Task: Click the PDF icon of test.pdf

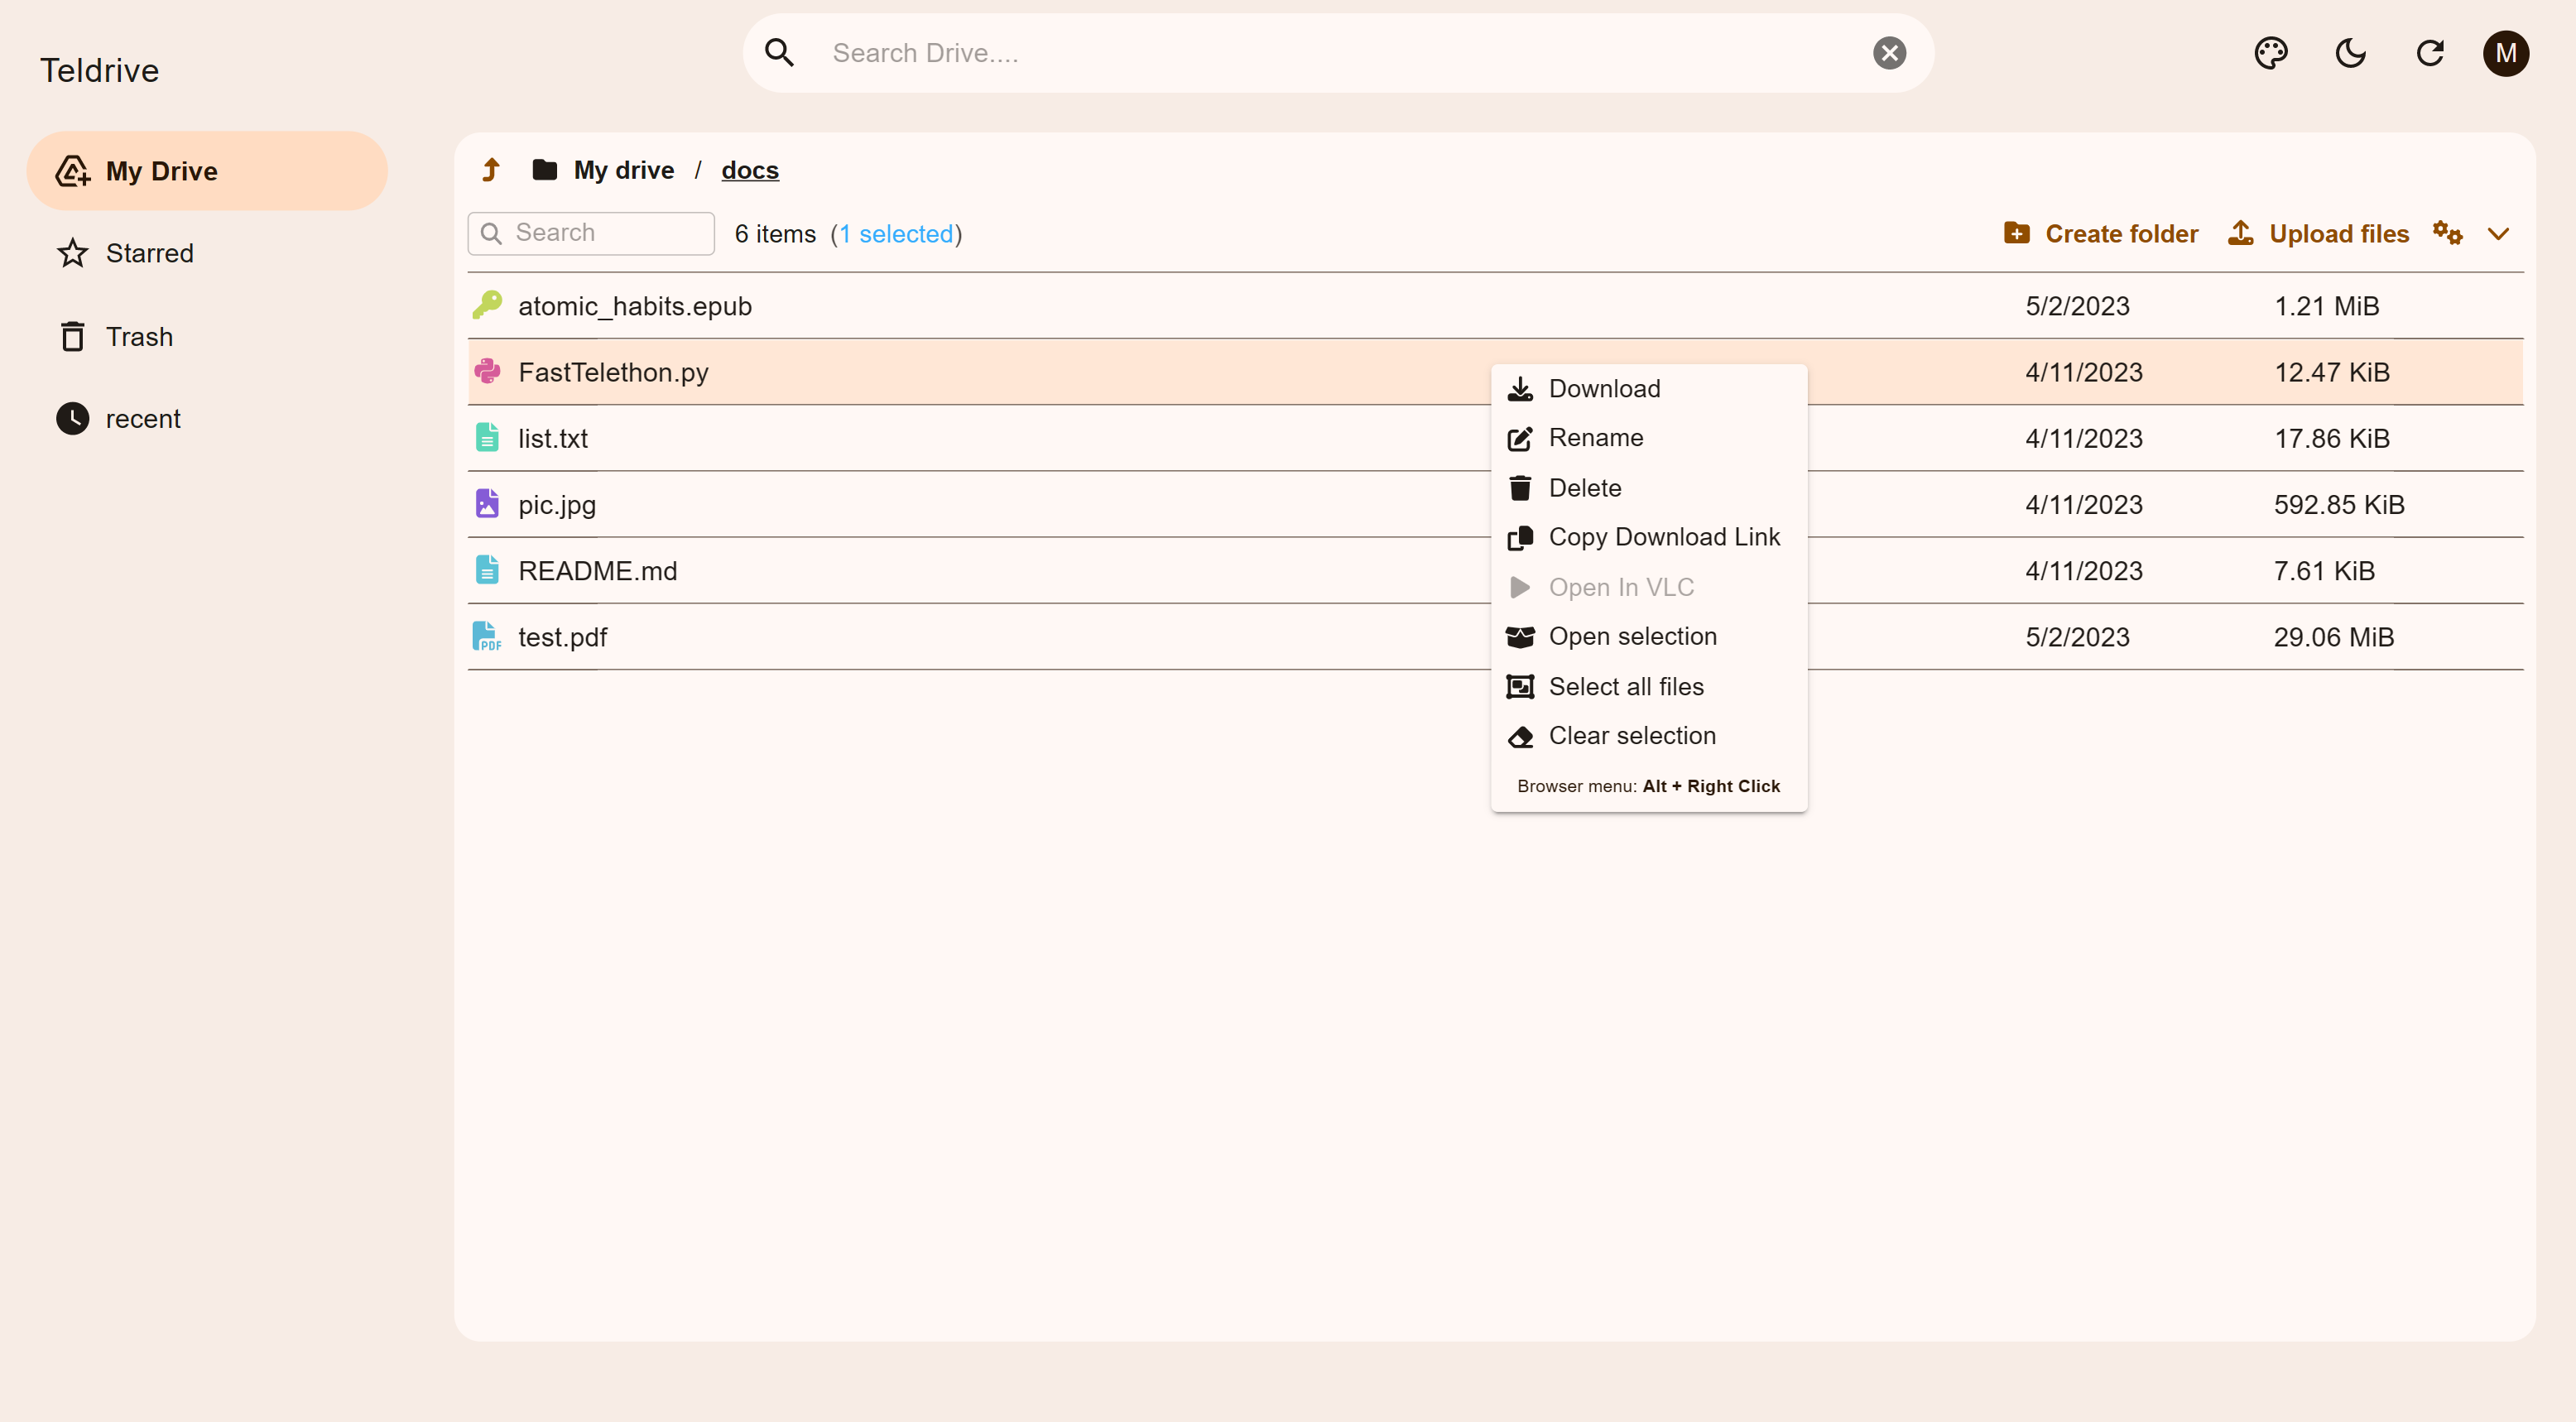Action: pyautogui.click(x=487, y=637)
